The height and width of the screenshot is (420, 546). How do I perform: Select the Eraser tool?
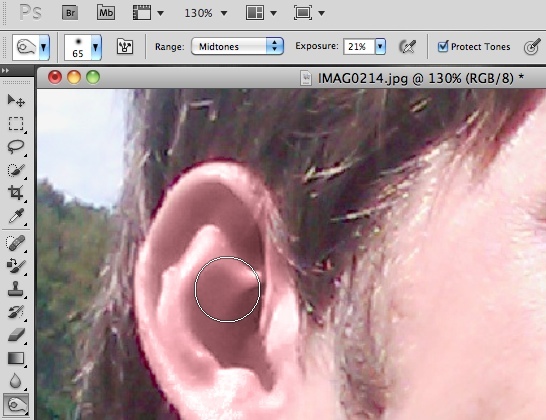tap(16, 335)
